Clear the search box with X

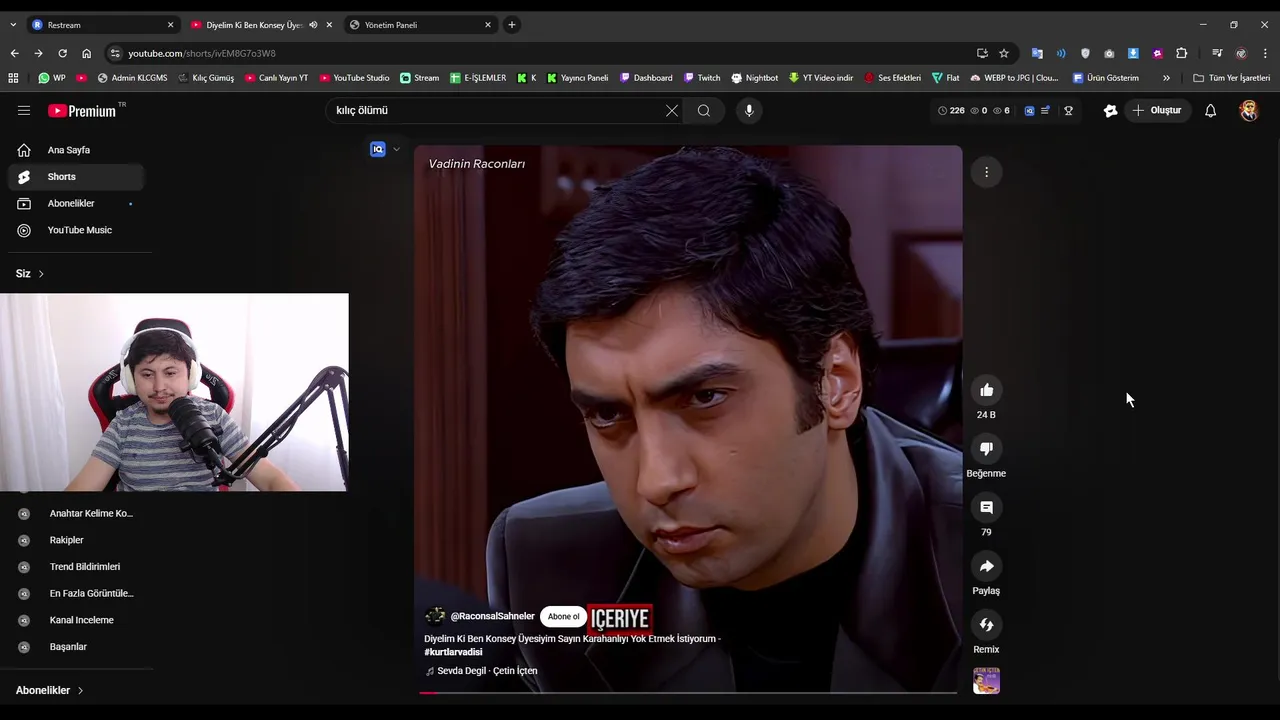(x=672, y=111)
